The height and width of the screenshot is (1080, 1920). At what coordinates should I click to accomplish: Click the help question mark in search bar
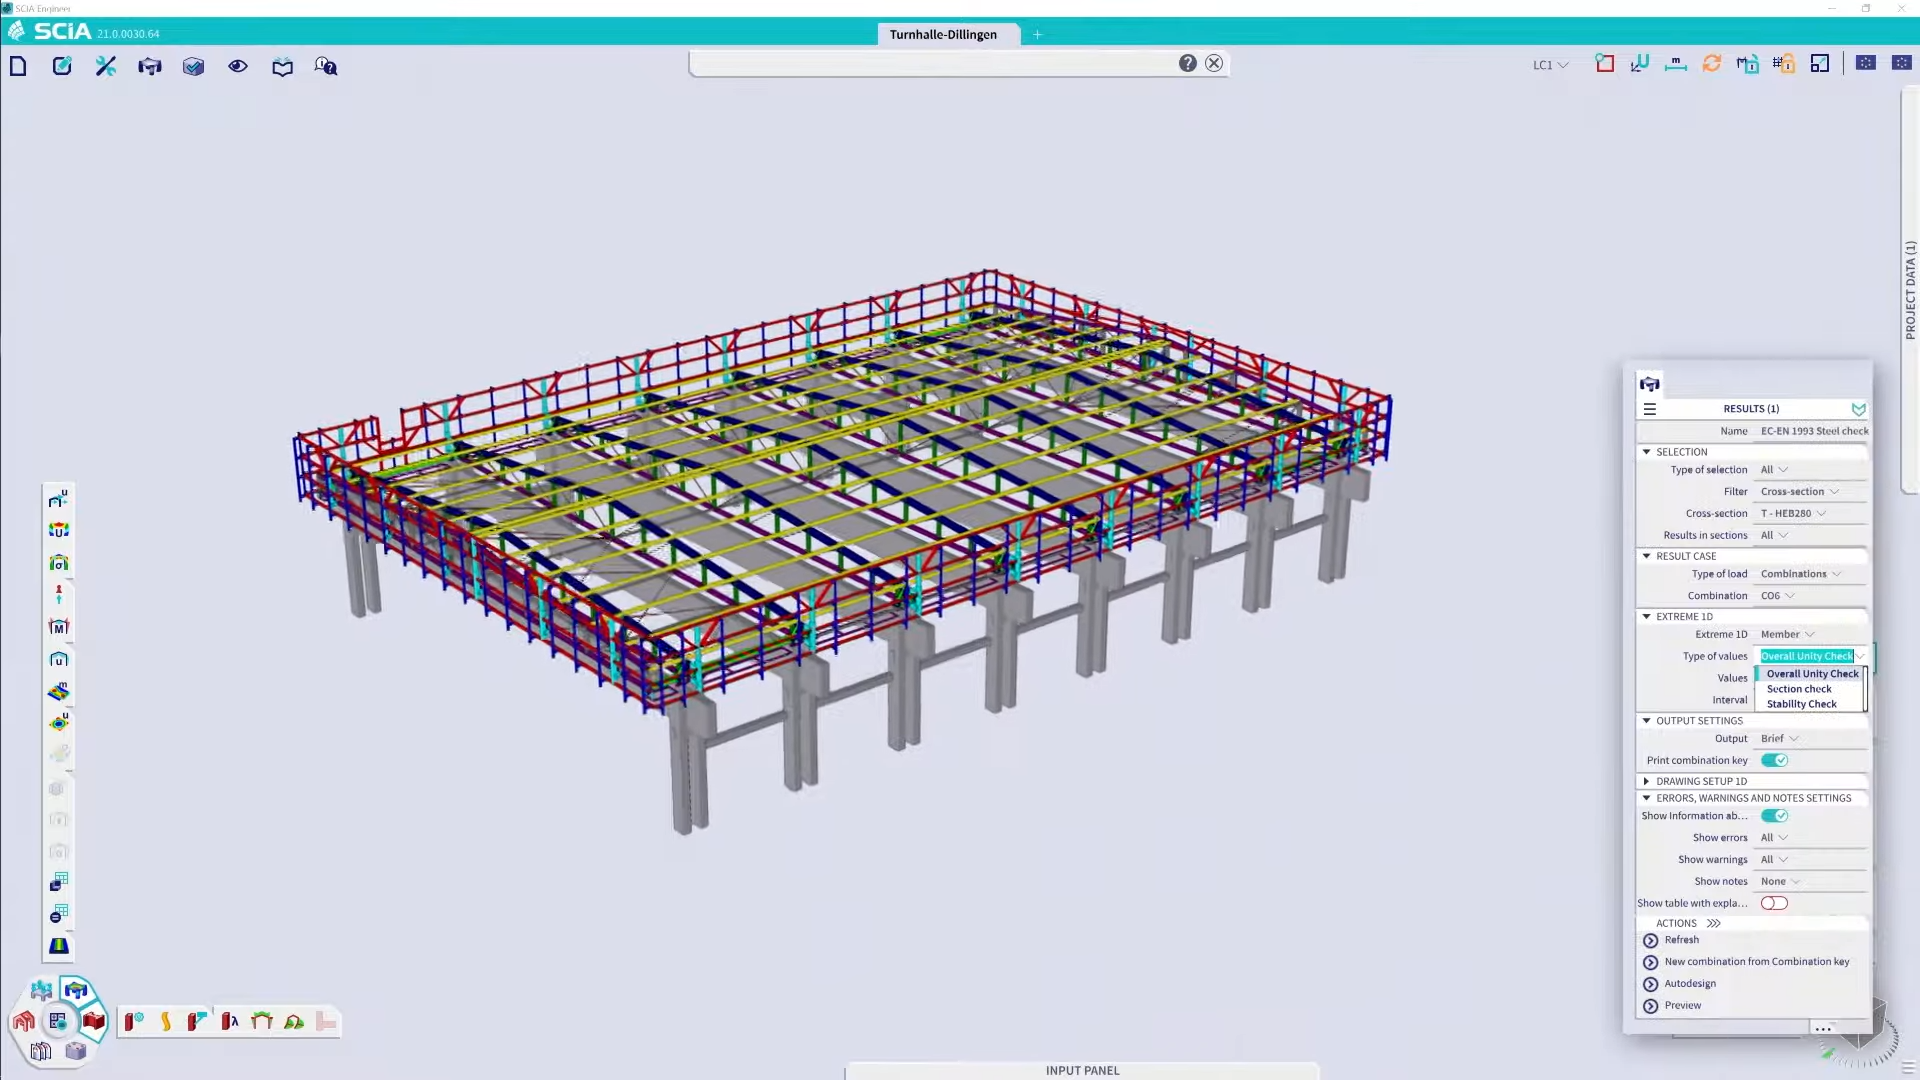tap(1187, 63)
